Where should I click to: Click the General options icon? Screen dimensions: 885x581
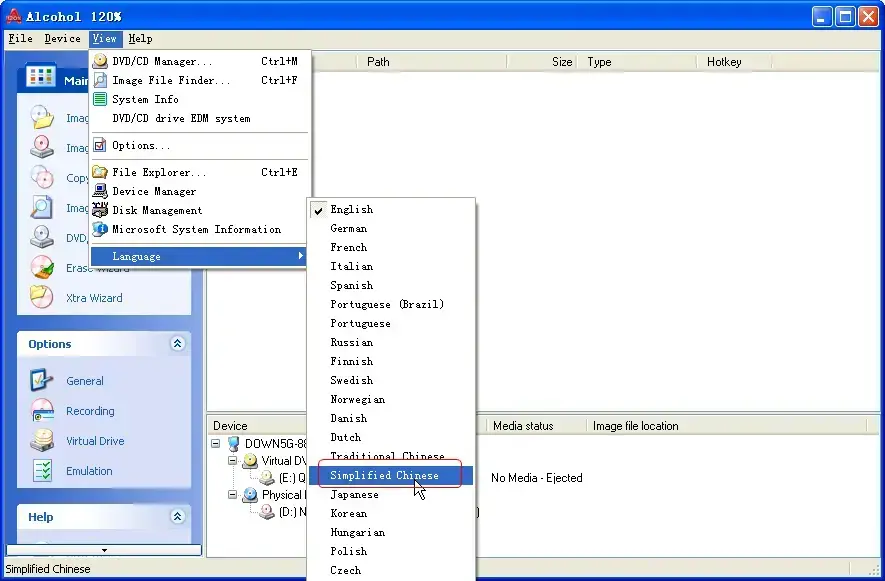point(42,381)
